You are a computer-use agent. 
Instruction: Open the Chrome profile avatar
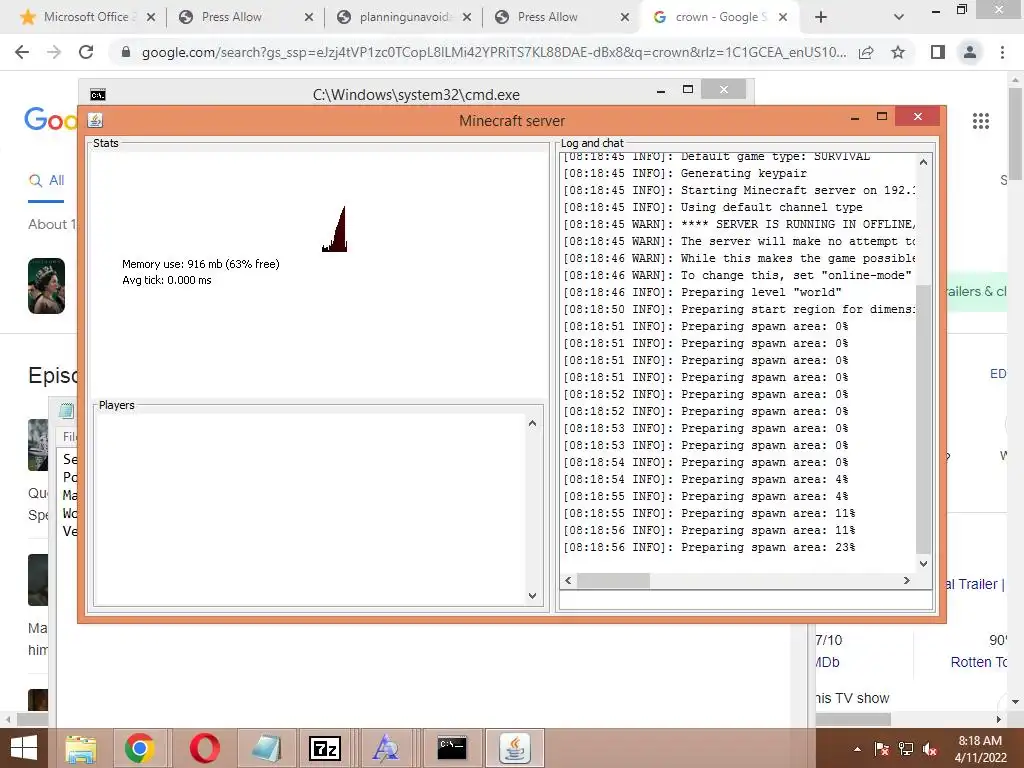(x=970, y=52)
